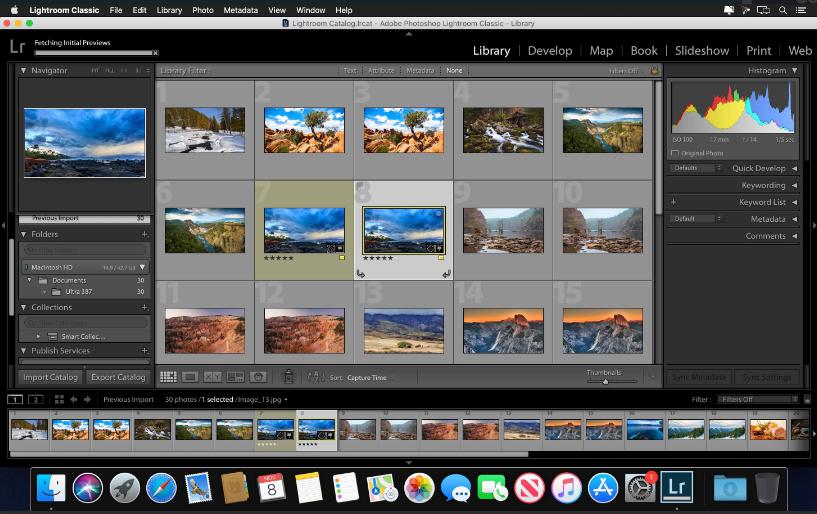Create new collection with plus icon
Viewport: 817px width, 514px height.
pyautogui.click(x=144, y=308)
